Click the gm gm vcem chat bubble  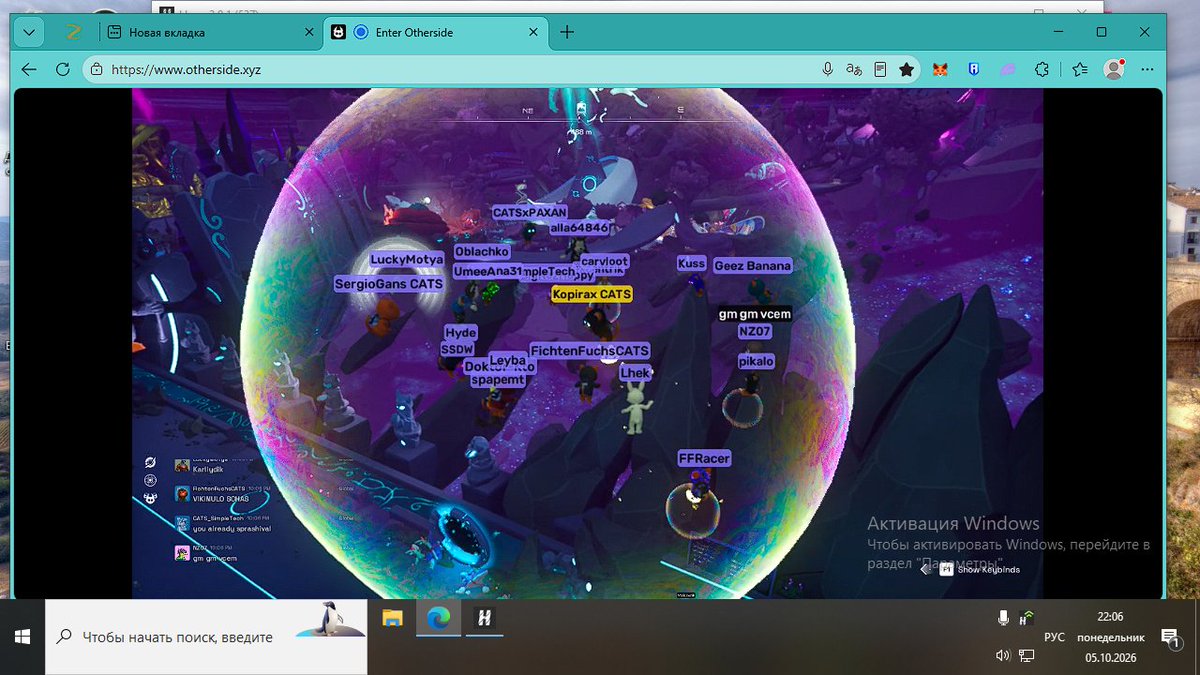755,314
